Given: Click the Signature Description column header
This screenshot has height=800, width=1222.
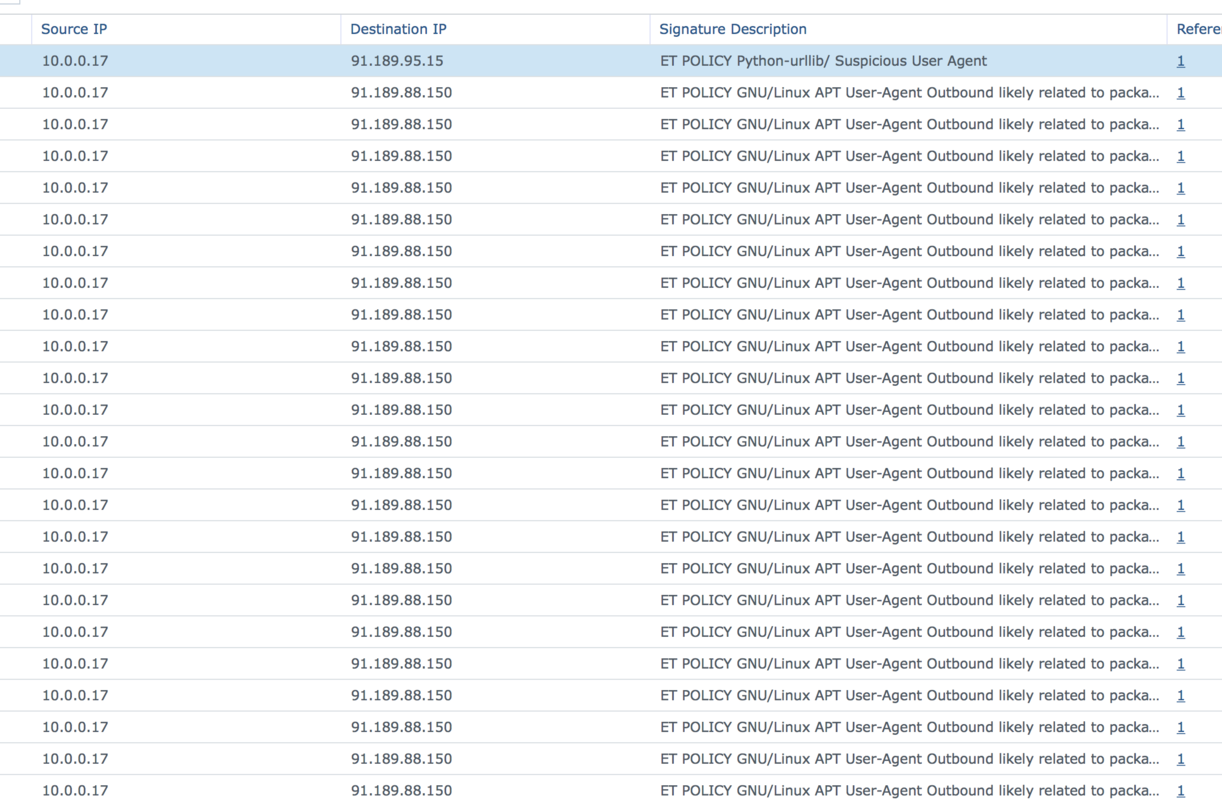Looking at the screenshot, I should coord(733,29).
